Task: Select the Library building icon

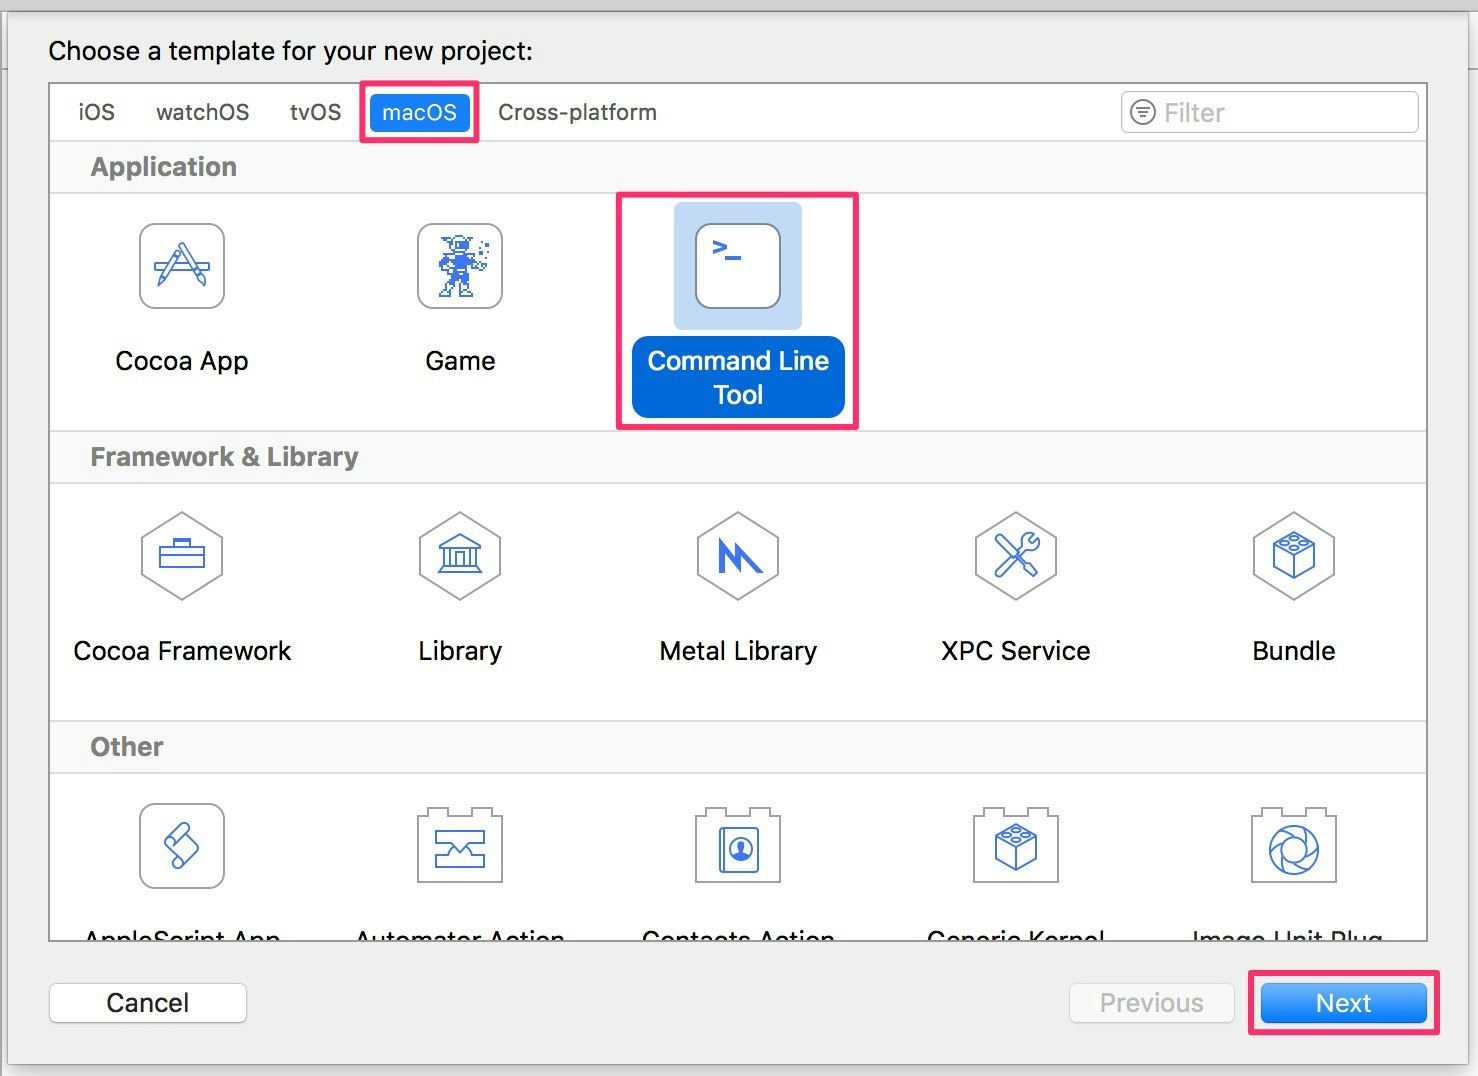Action: [460, 556]
